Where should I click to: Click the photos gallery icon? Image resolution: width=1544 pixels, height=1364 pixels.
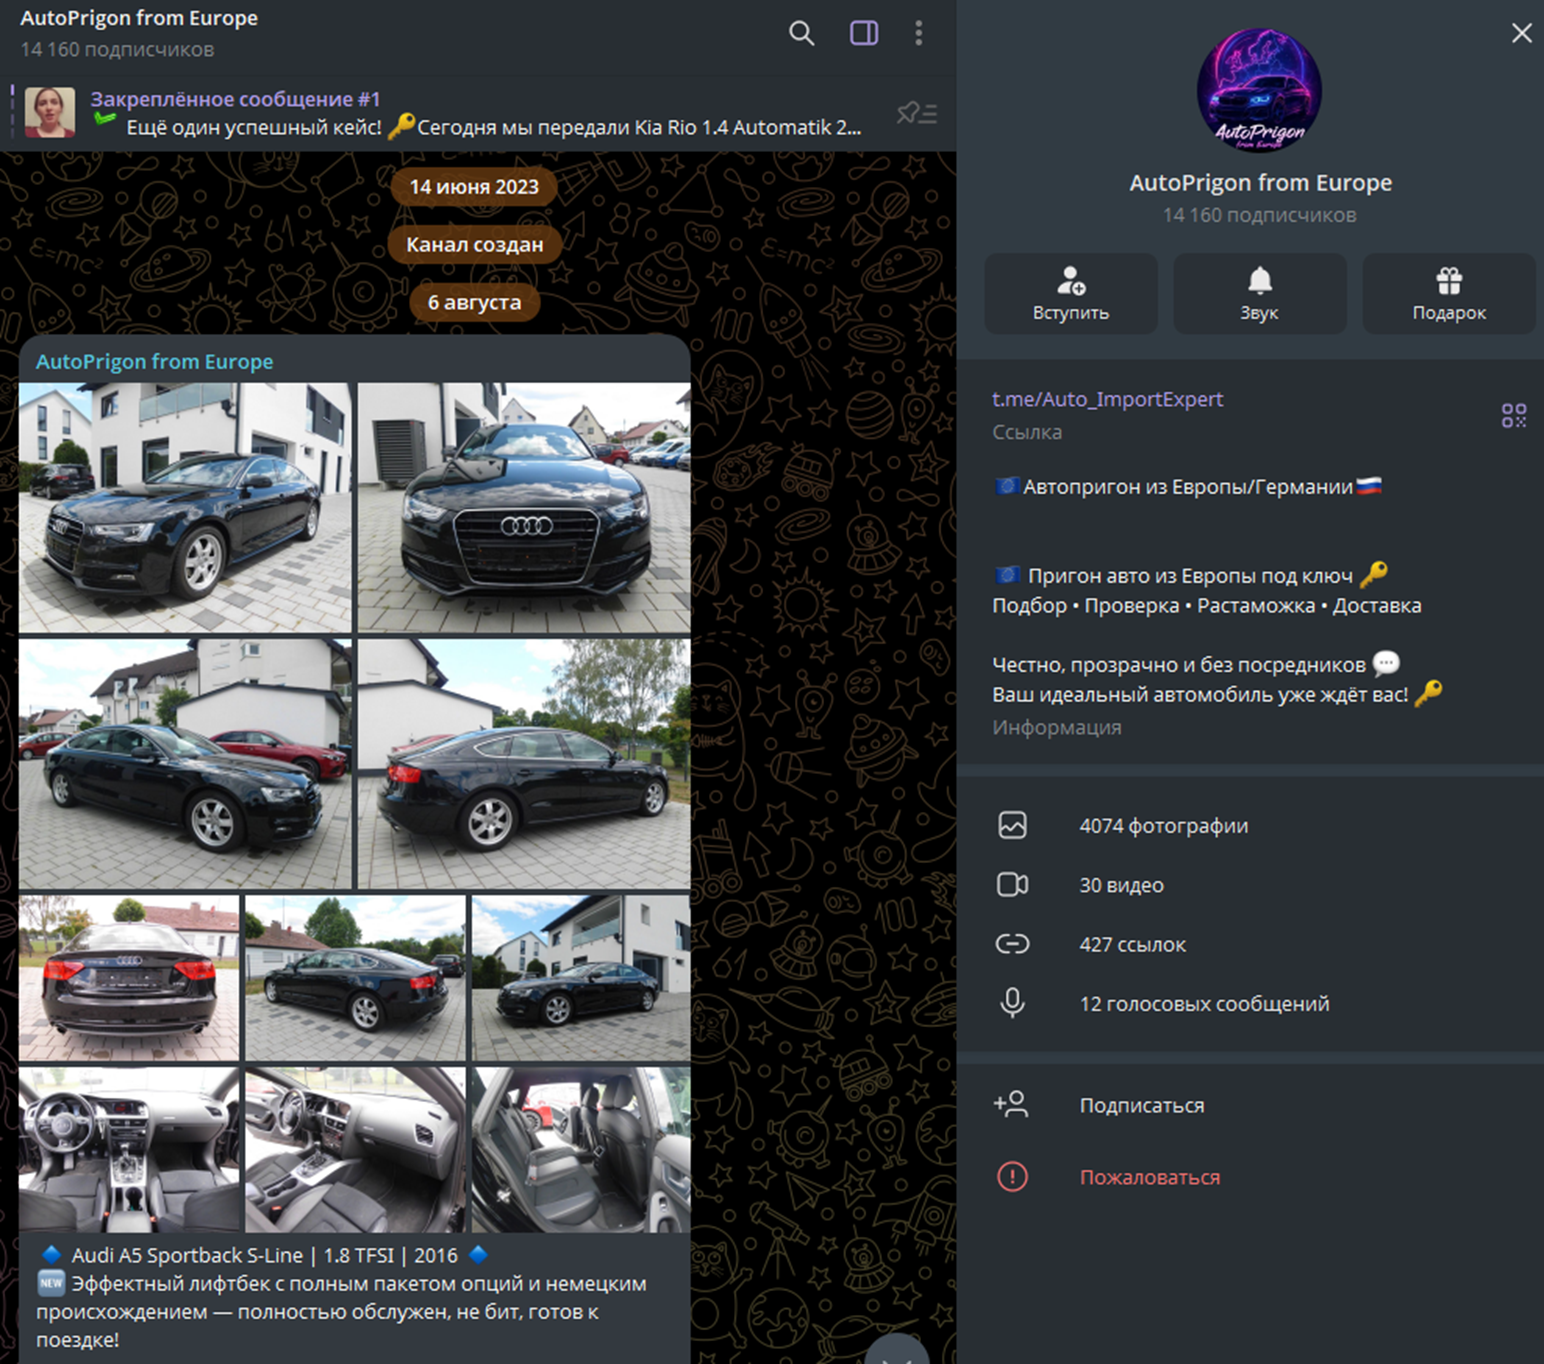pos(1012,825)
